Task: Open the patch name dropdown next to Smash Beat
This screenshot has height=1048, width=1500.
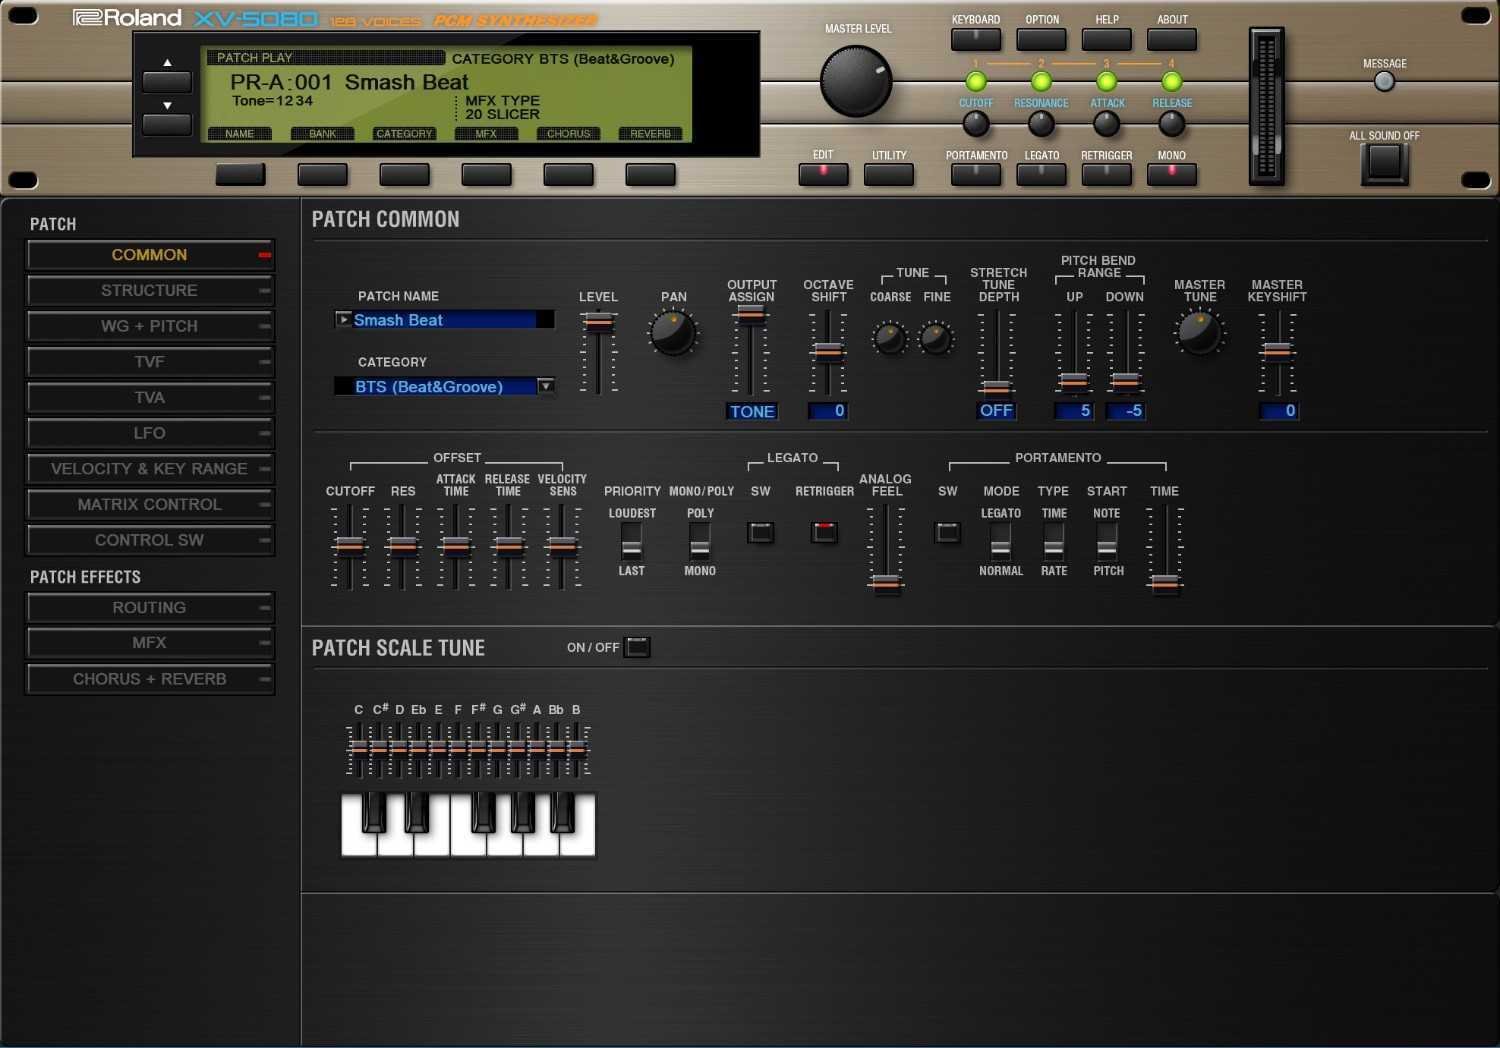Action: (343, 319)
